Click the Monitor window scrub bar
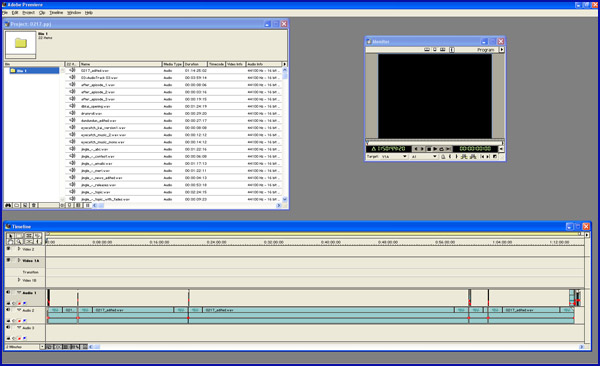The width and height of the screenshot is (600, 366). point(434,142)
